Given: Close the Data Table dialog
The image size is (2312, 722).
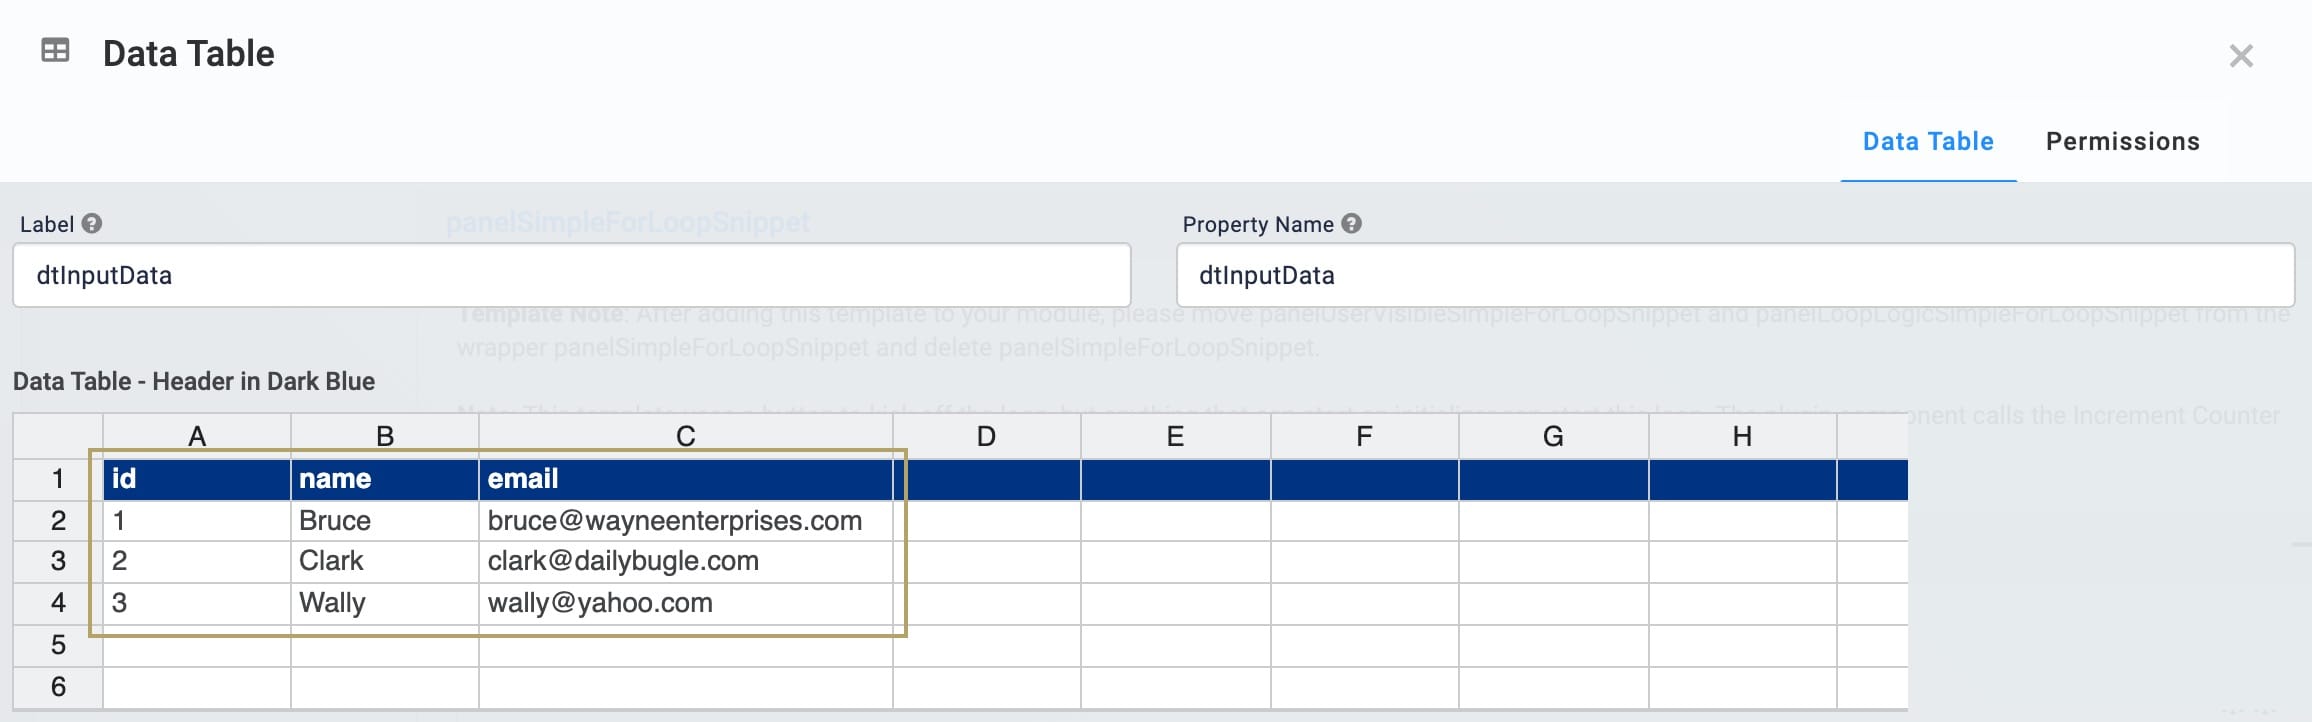Looking at the screenshot, I should (x=2241, y=56).
